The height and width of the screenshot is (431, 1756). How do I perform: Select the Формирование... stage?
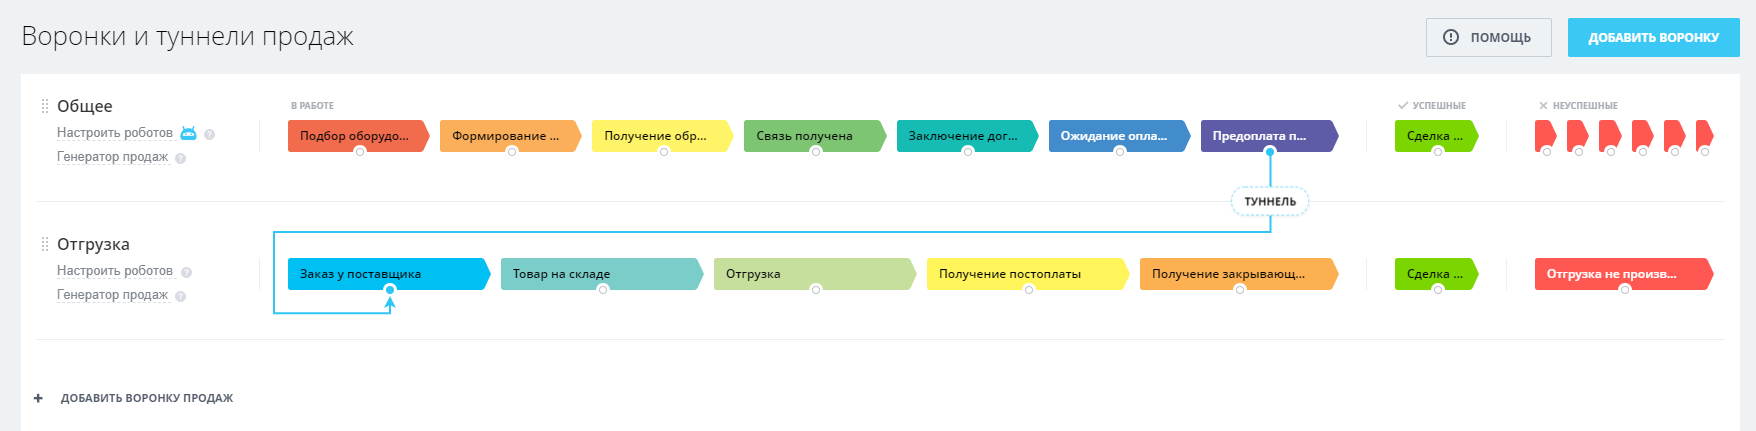[x=511, y=136]
